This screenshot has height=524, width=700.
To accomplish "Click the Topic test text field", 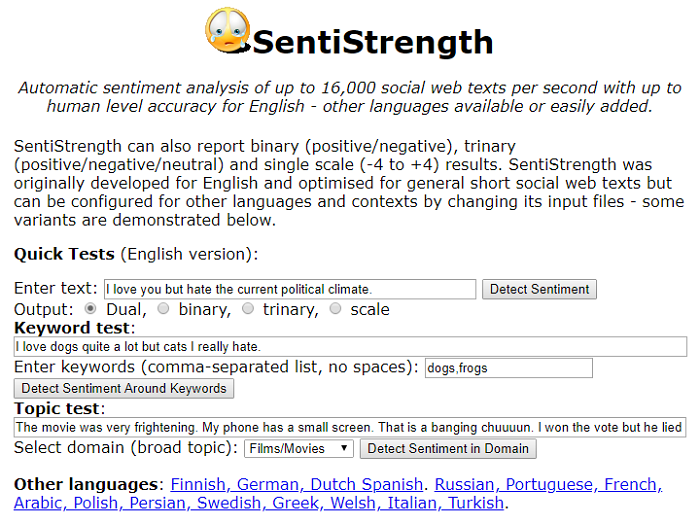I will pos(350,427).
